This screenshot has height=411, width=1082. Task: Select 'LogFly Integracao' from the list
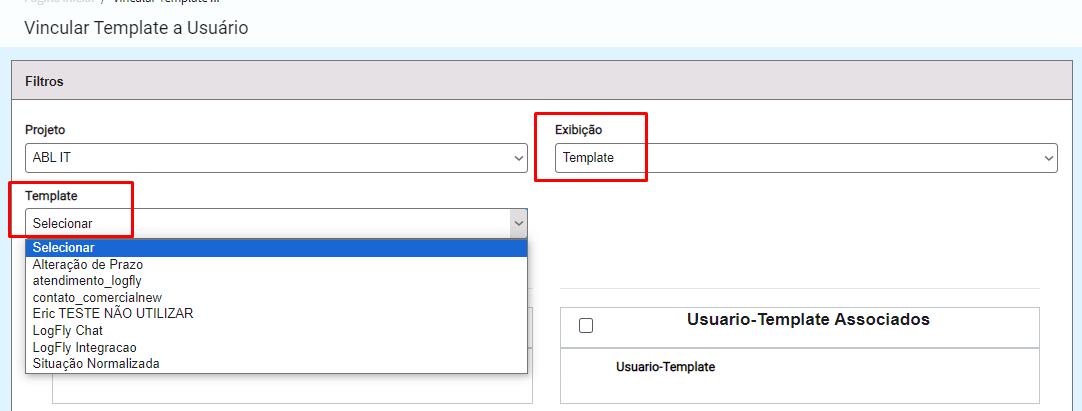[276, 347]
